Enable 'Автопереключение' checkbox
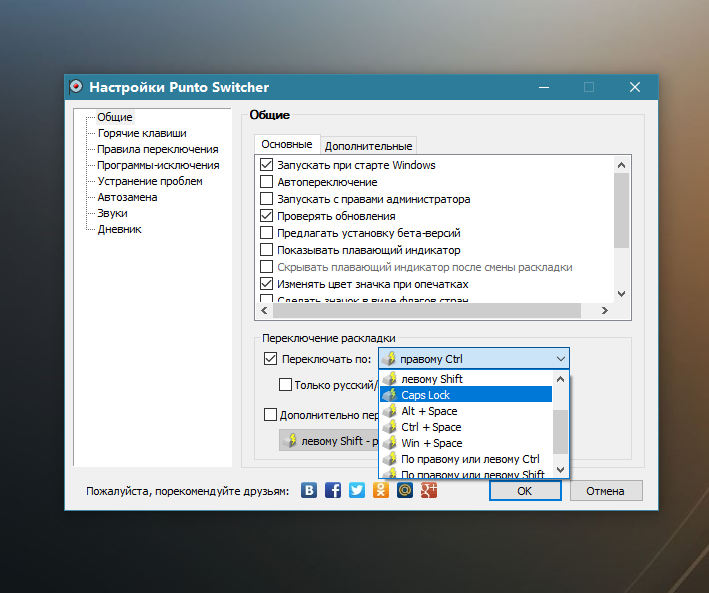The height and width of the screenshot is (593, 709). pos(266,182)
